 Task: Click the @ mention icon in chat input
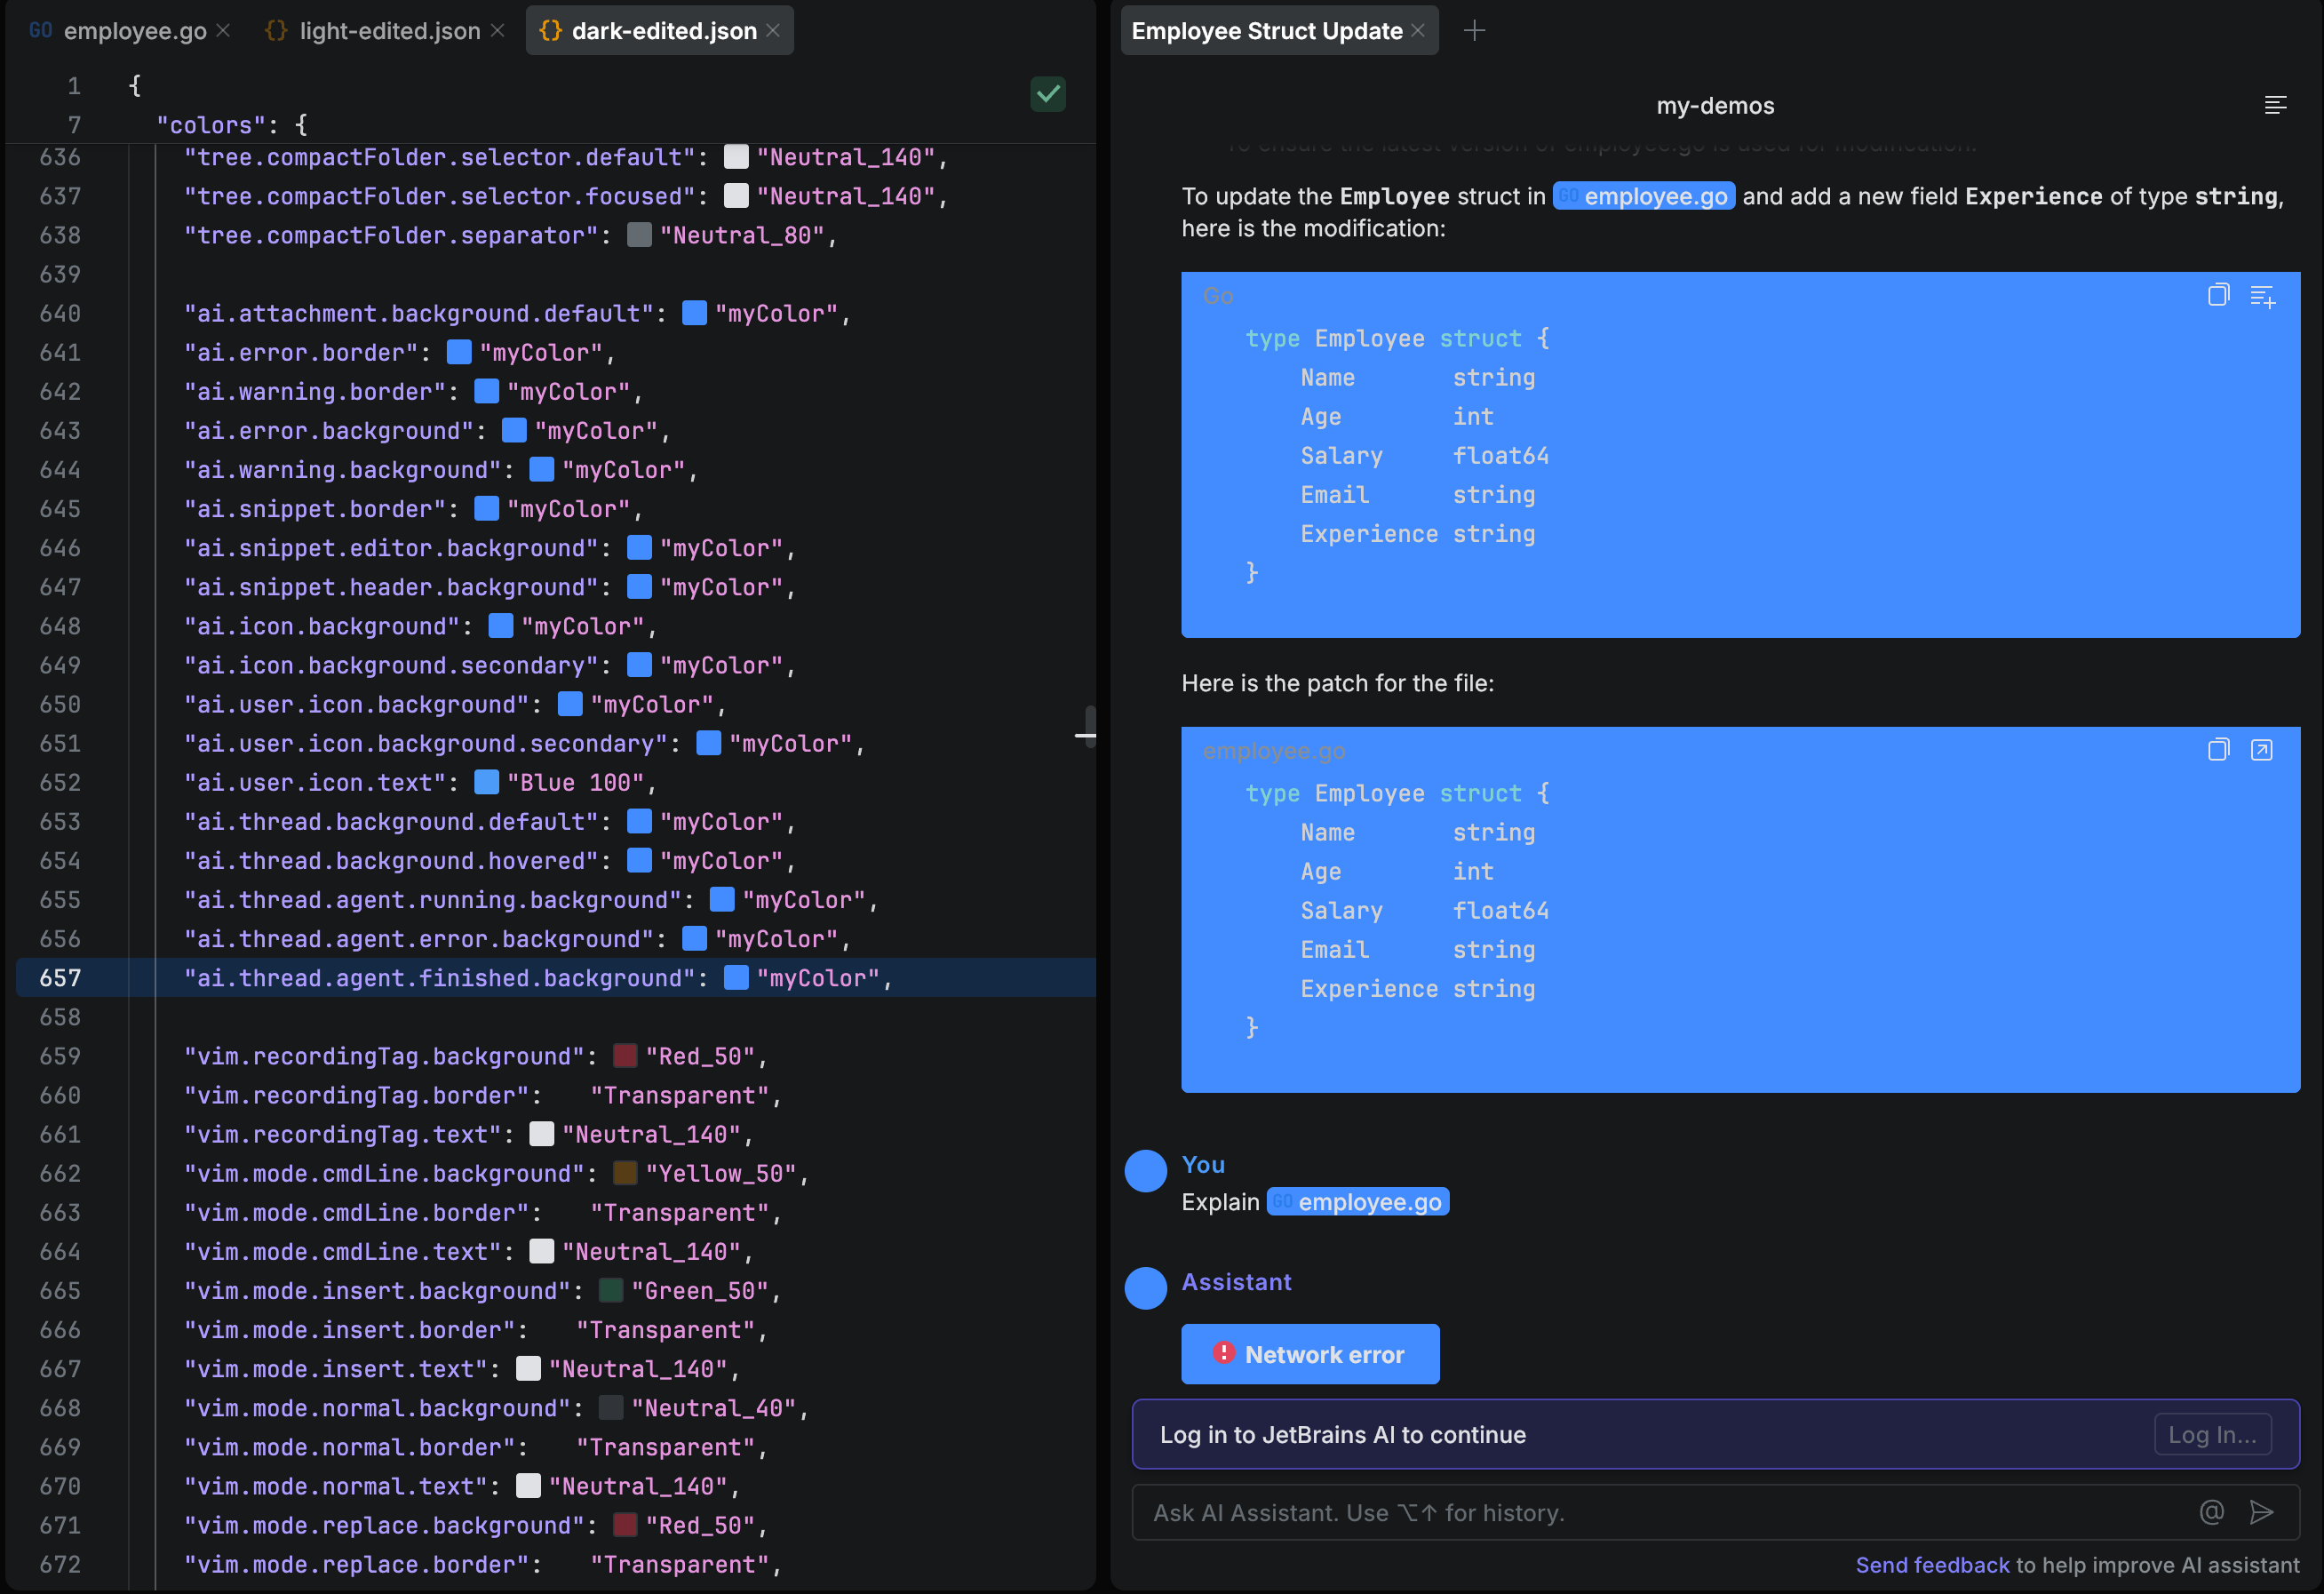2210,1512
